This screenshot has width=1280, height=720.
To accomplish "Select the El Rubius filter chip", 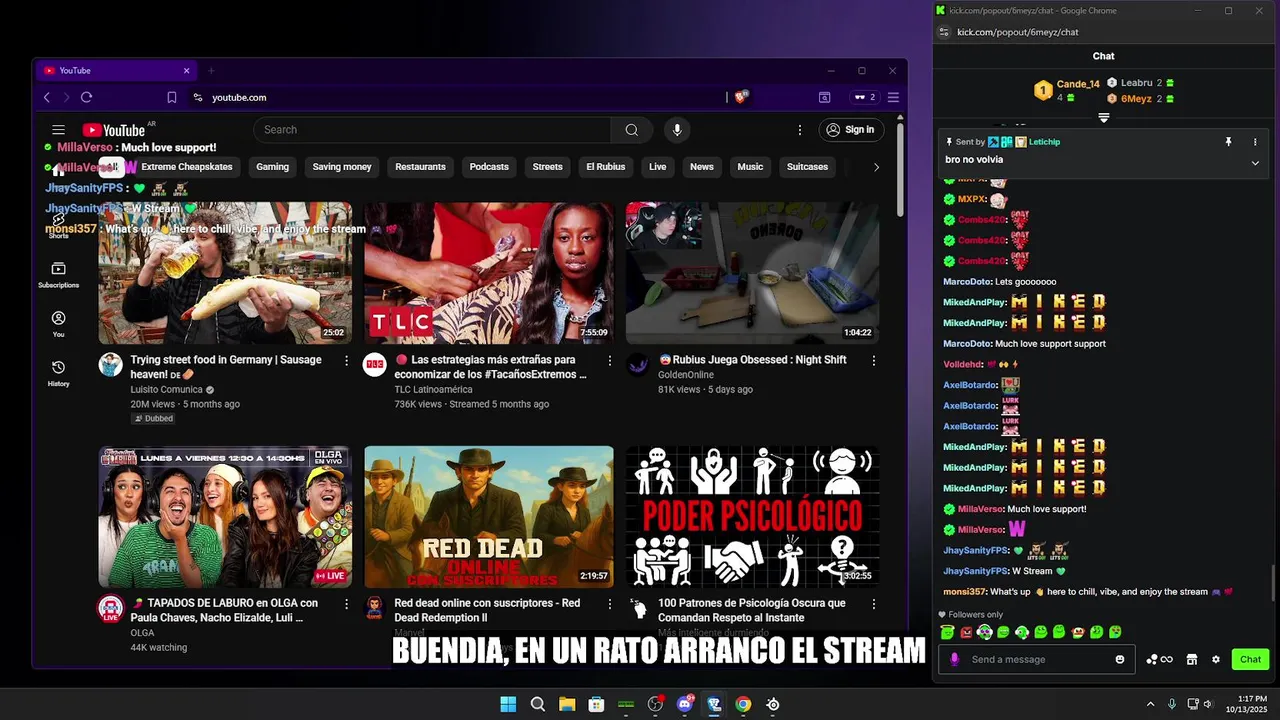I will pos(606,167).
